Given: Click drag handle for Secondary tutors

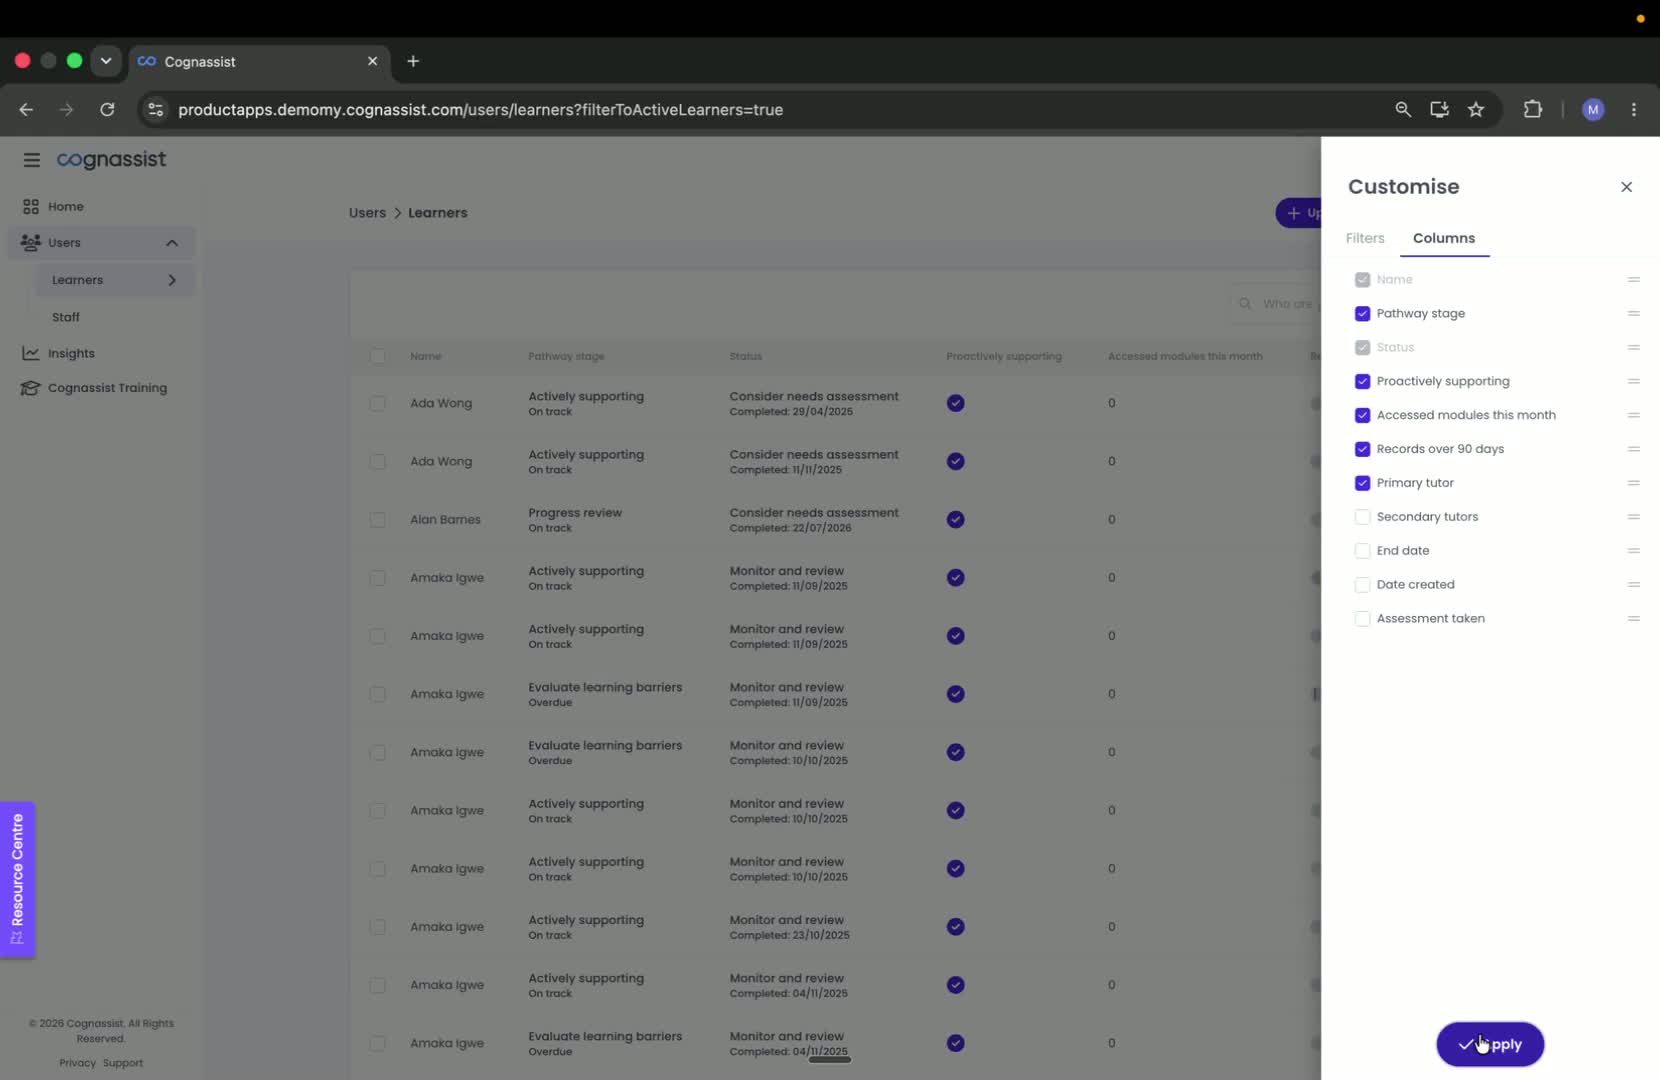Looking at the screenshot, I should point(1633,517).
